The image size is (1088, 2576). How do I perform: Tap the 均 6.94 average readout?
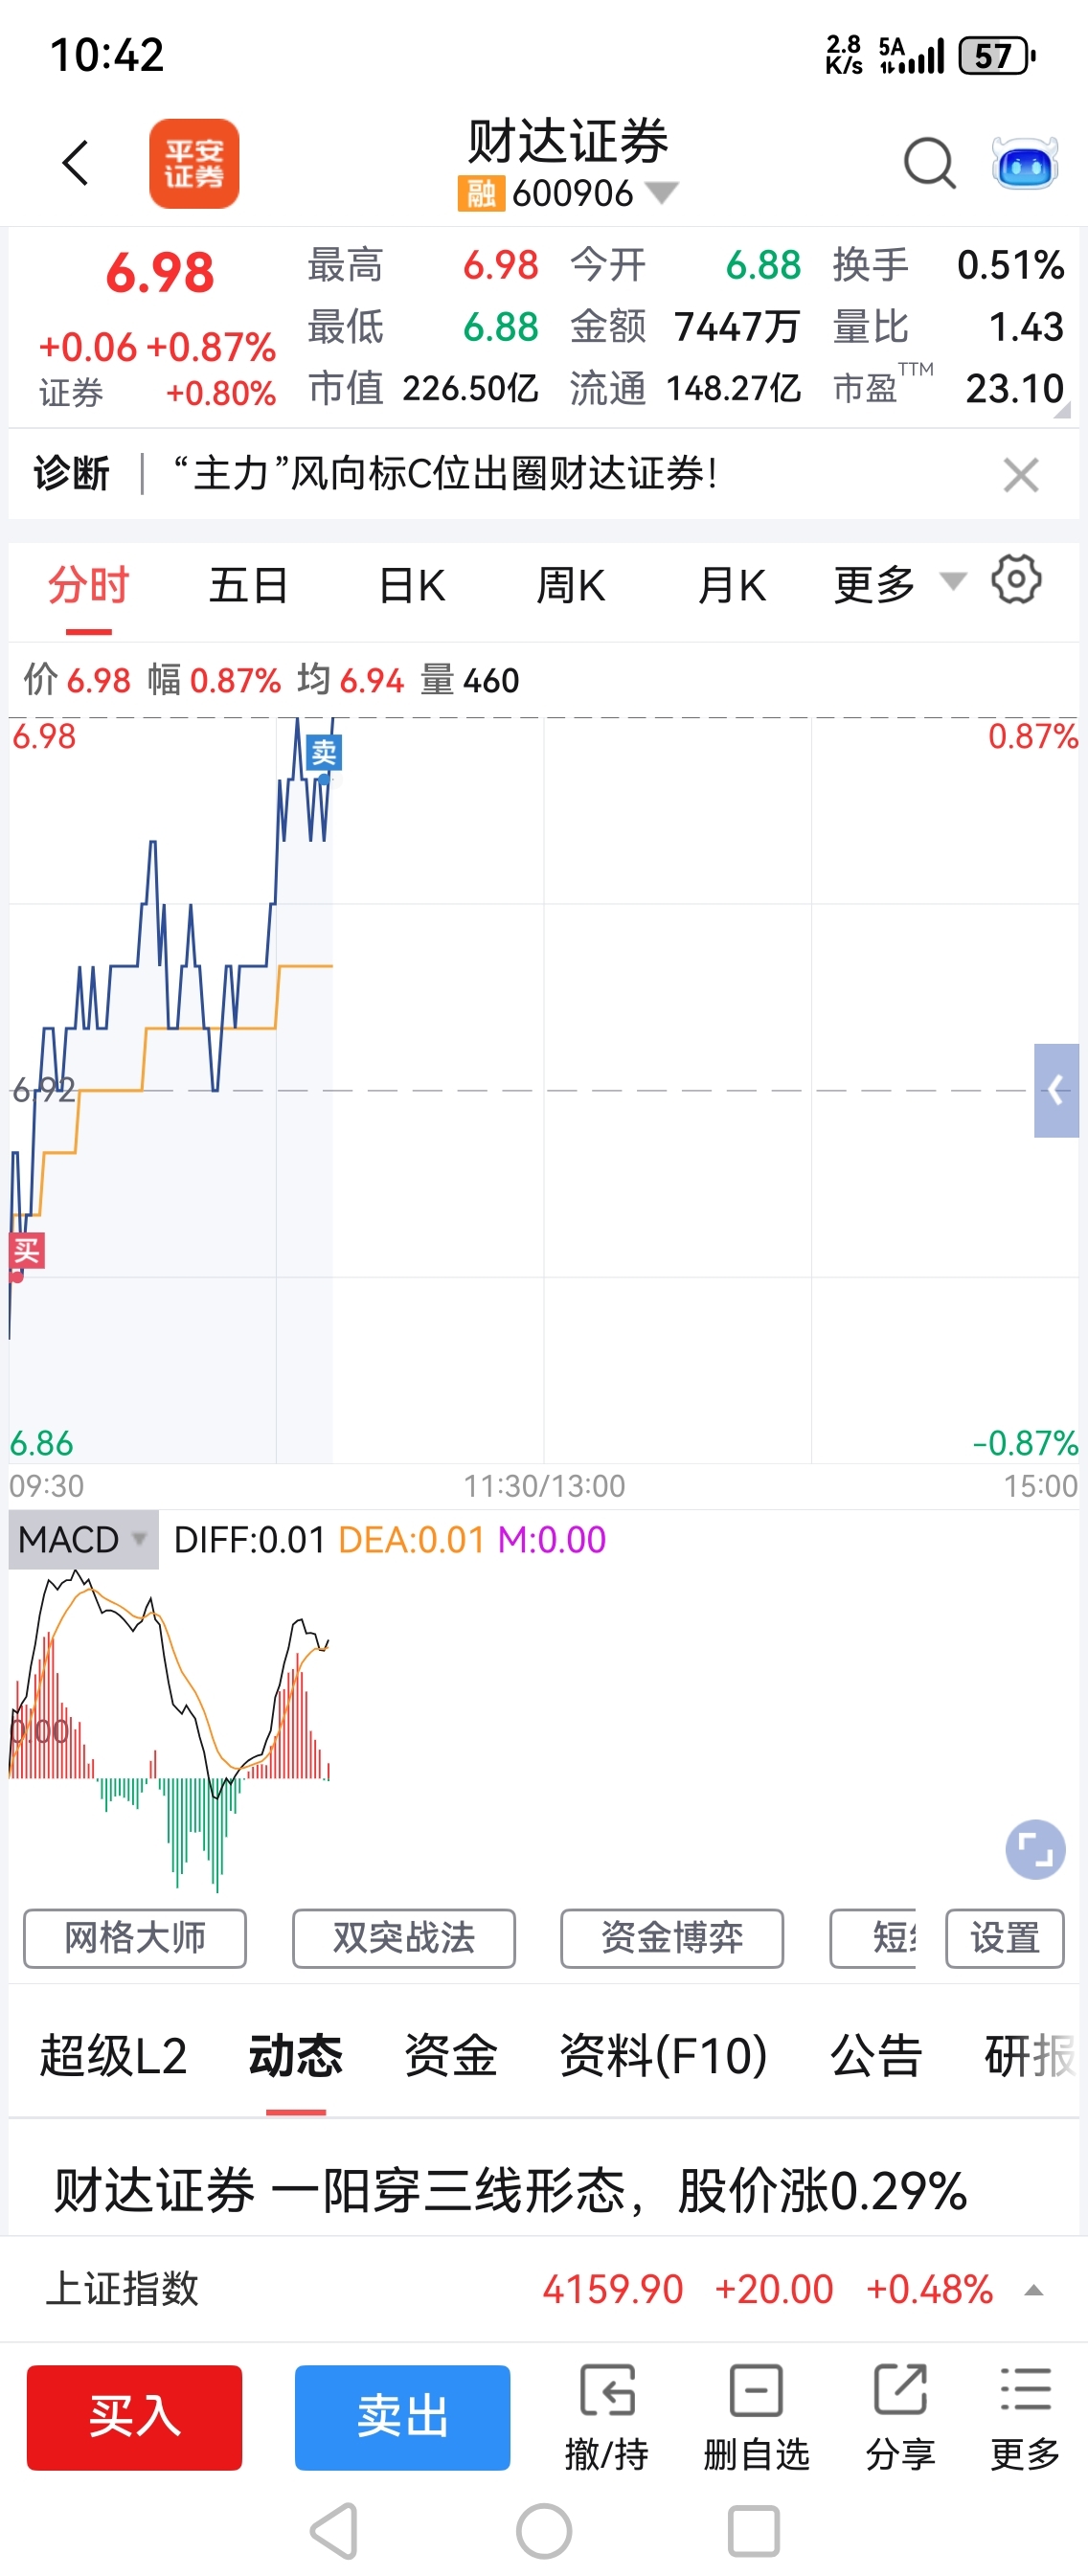(x=350, y=680)
